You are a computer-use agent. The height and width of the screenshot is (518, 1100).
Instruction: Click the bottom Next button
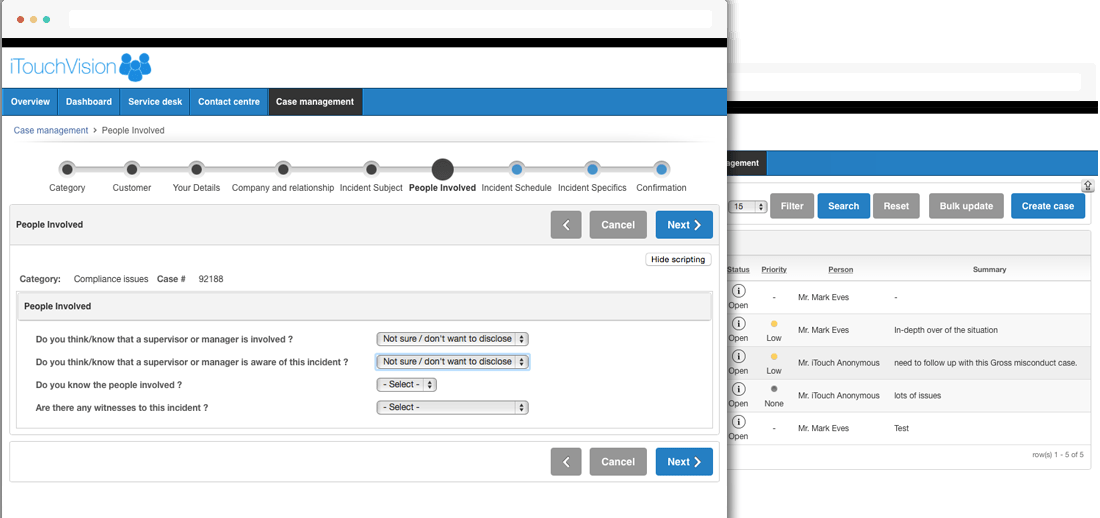pos(684,462)
